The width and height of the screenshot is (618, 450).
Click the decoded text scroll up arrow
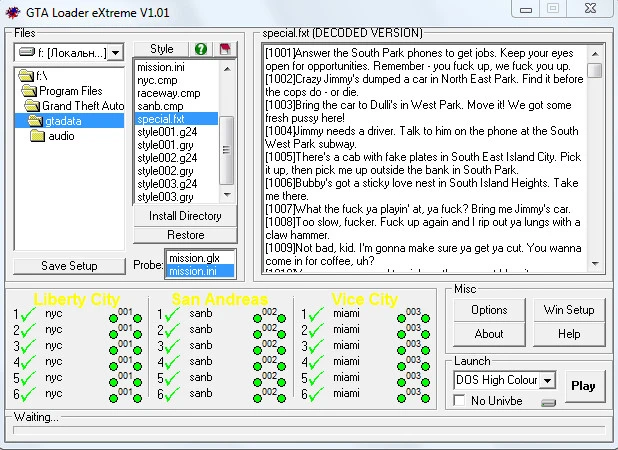595,54
